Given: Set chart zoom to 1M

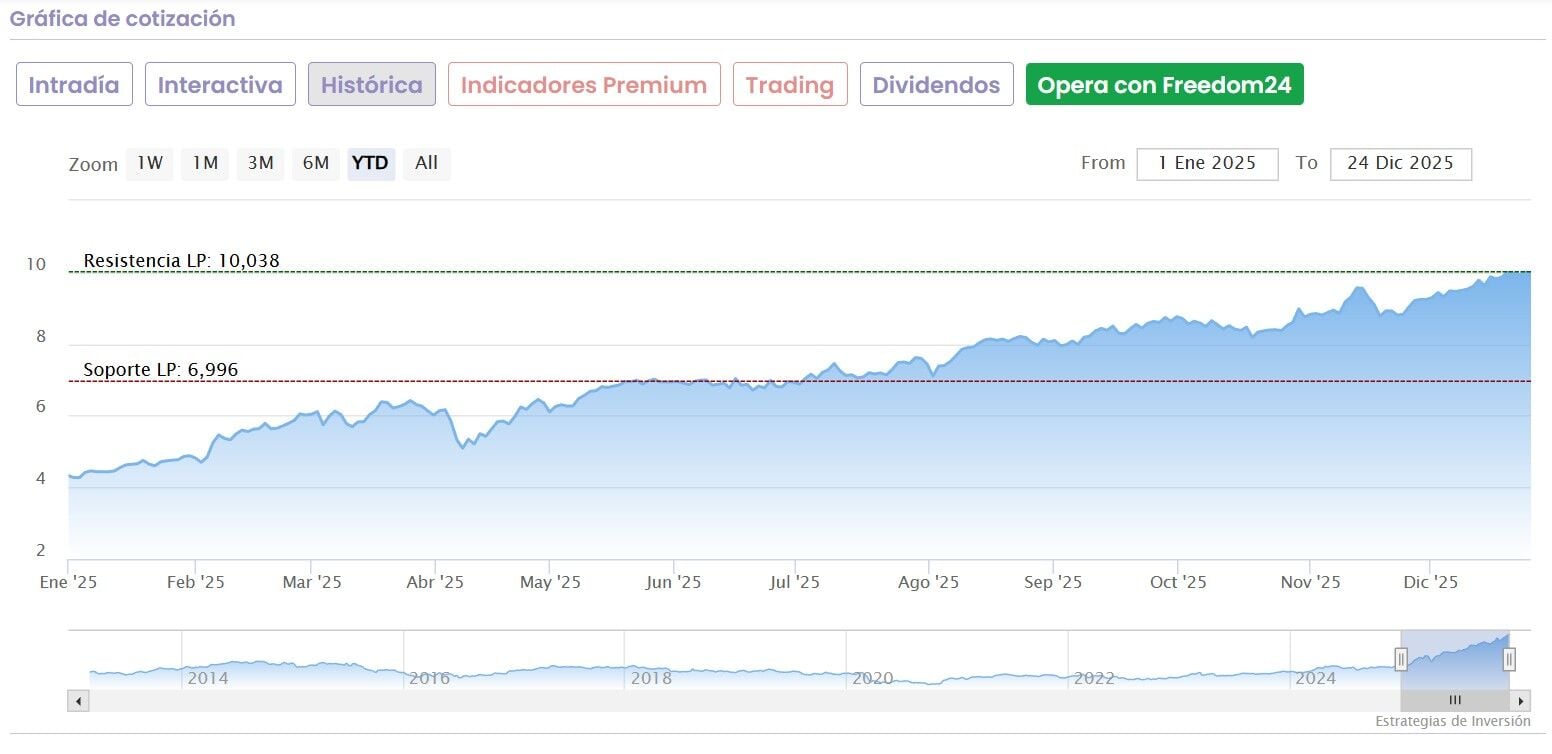Looking at the screenshot, I should click(x=205, y=163).
